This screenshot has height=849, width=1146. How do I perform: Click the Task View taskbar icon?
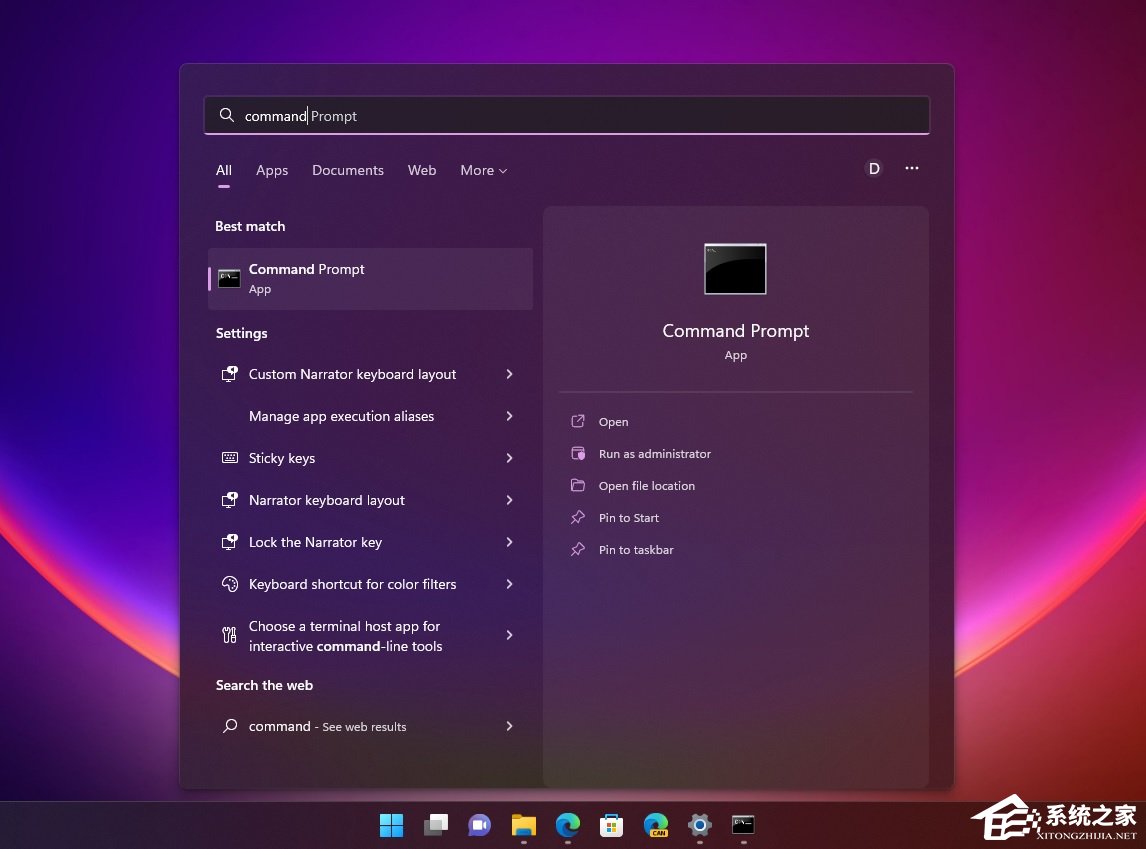click(x=435, y=825)
